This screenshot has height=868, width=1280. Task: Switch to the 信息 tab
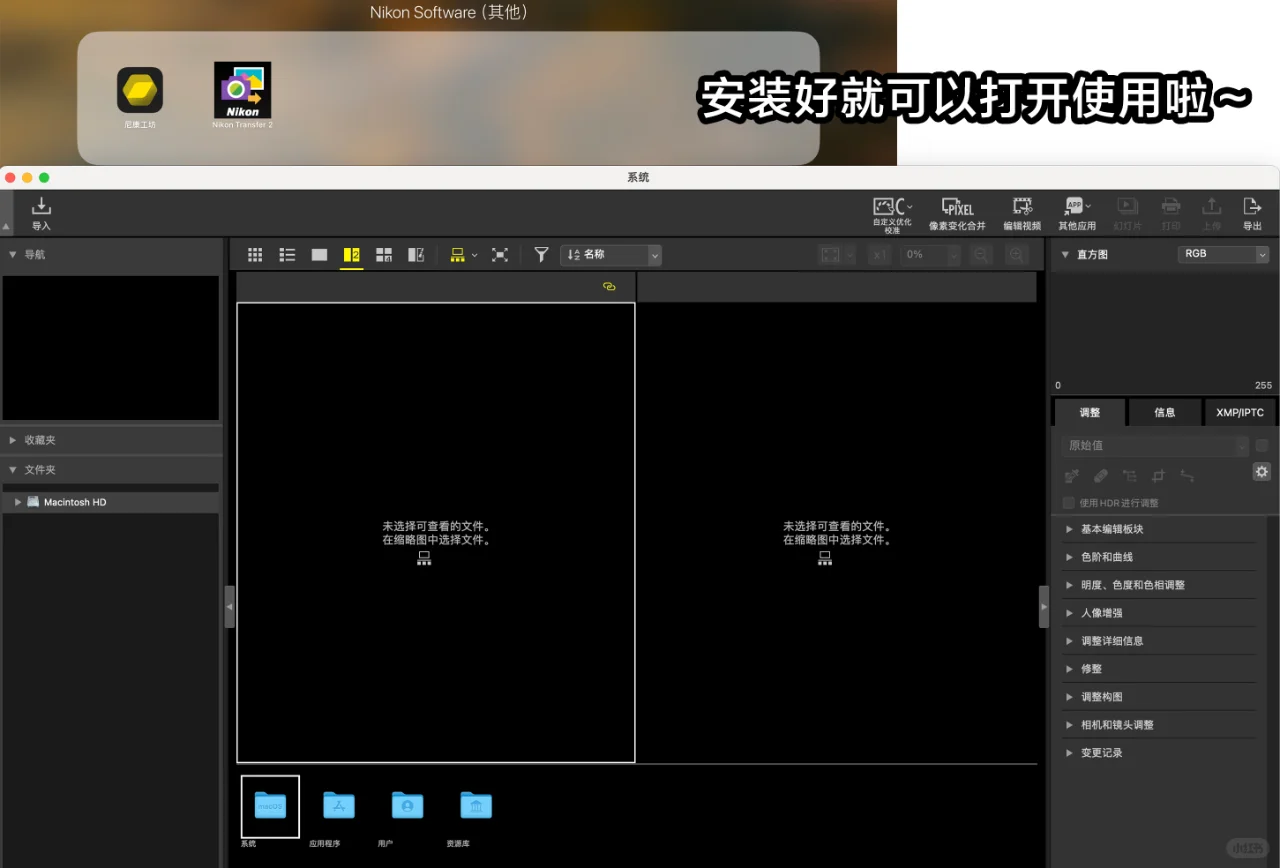tap(1164, 411)
